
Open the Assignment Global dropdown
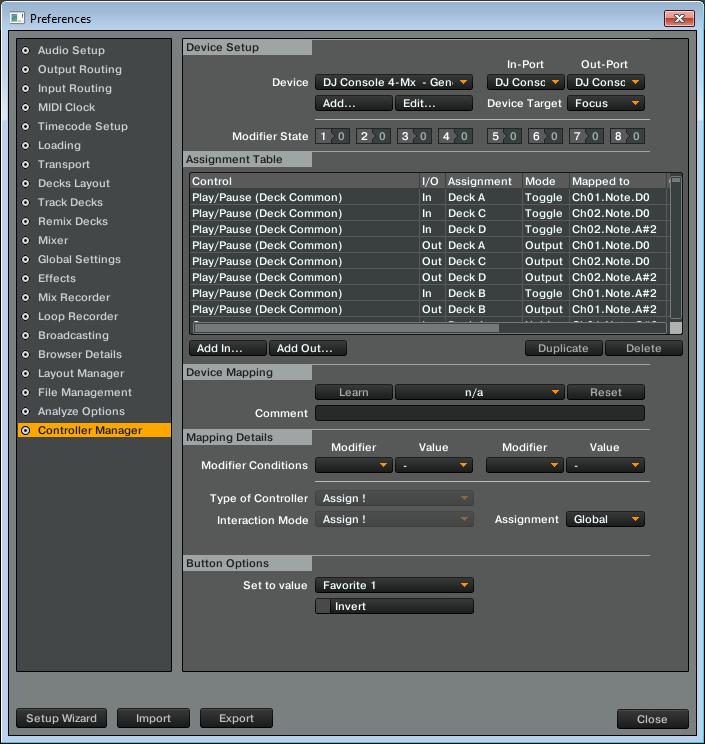tap(605, 519)
